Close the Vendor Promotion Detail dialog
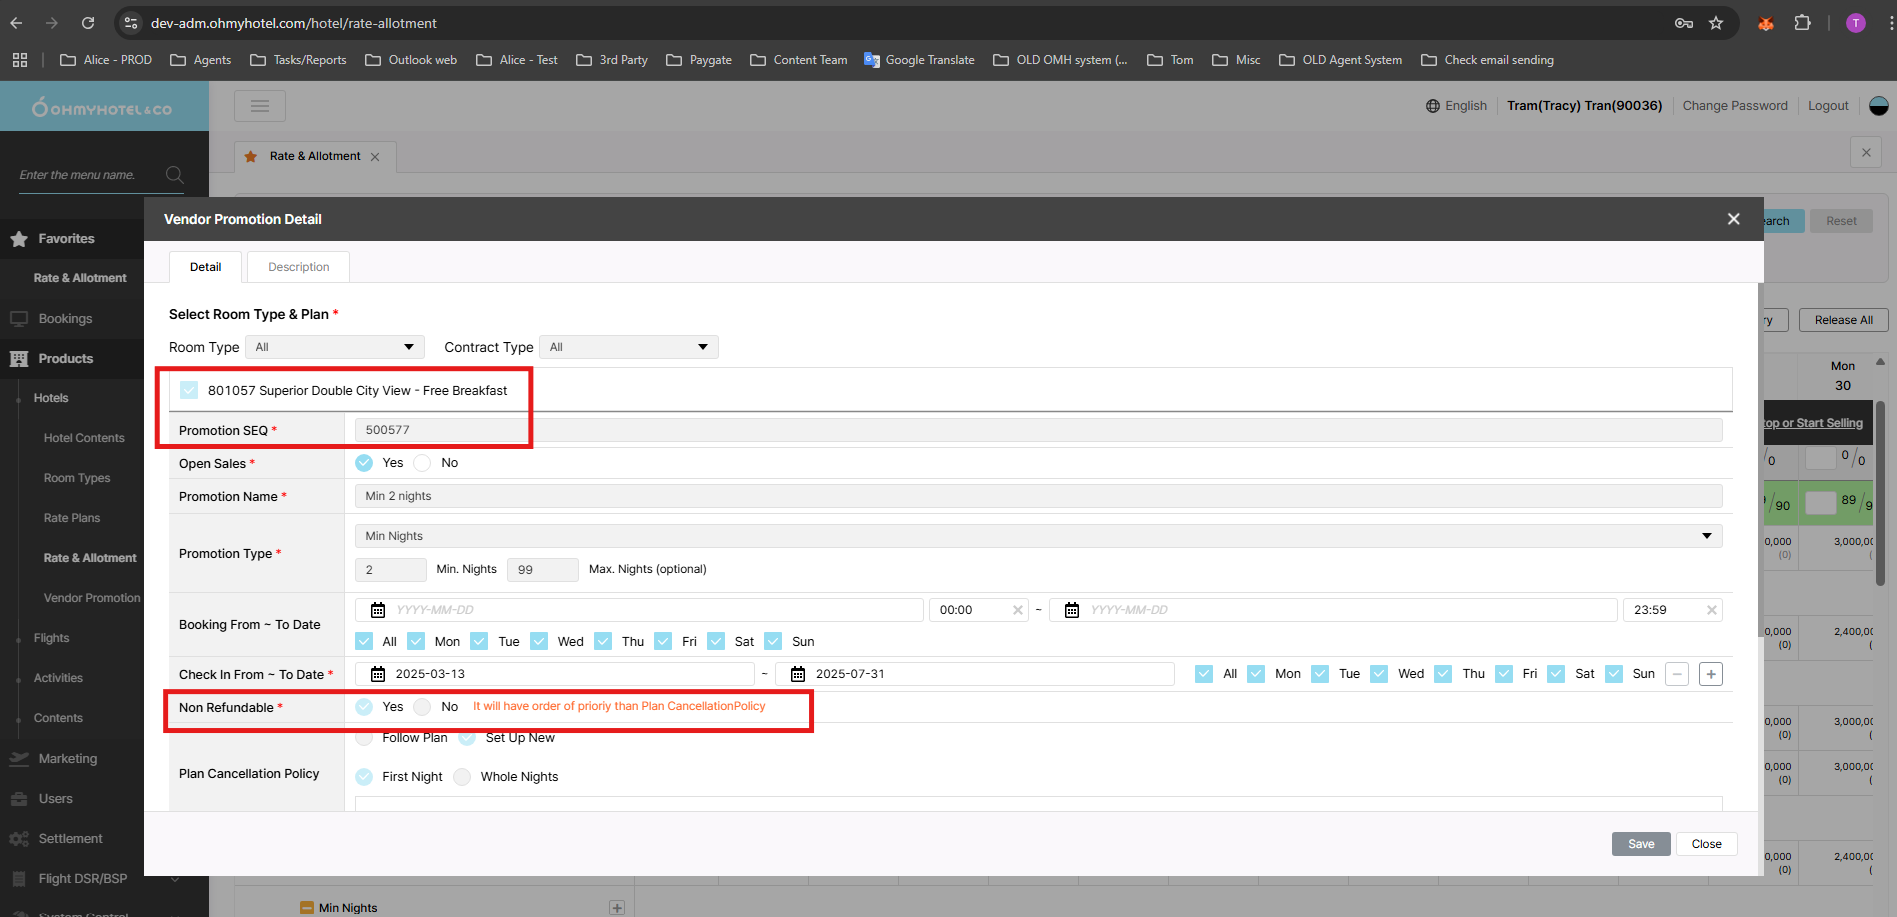This screenshot has height=917, width=1897. 1733,219
